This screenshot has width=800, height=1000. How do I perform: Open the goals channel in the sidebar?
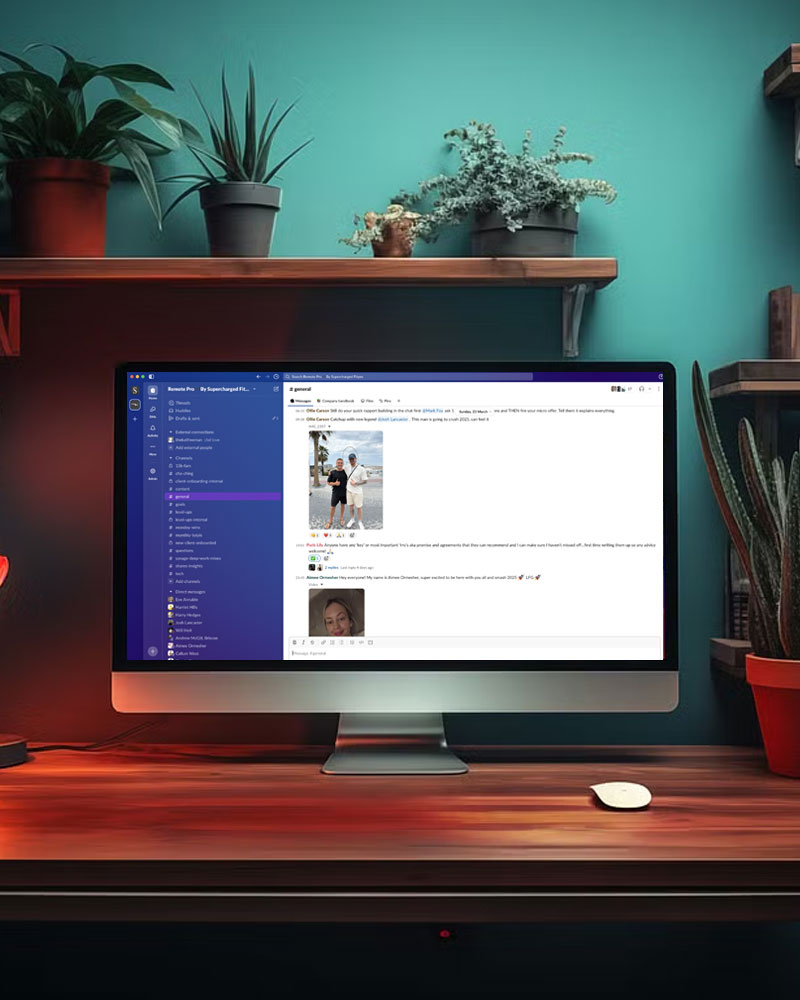point(181,504)
